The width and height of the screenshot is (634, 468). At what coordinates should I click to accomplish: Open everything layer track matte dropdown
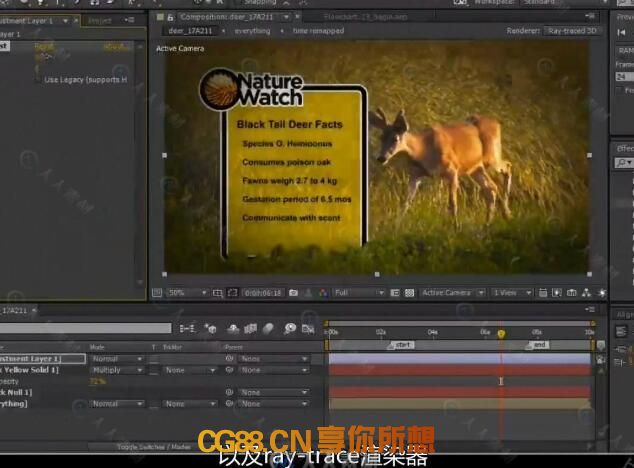190,404
